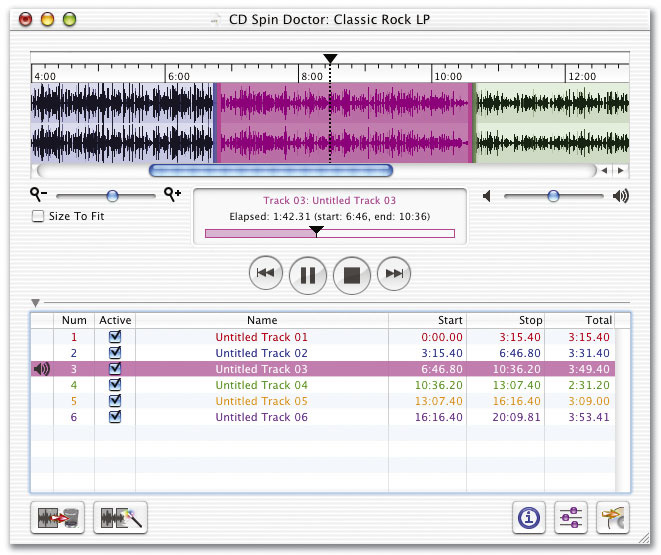Click the green zoom window button
Image resolution: width=661 pixels, height=555 pixels.
tap(69, 19)
